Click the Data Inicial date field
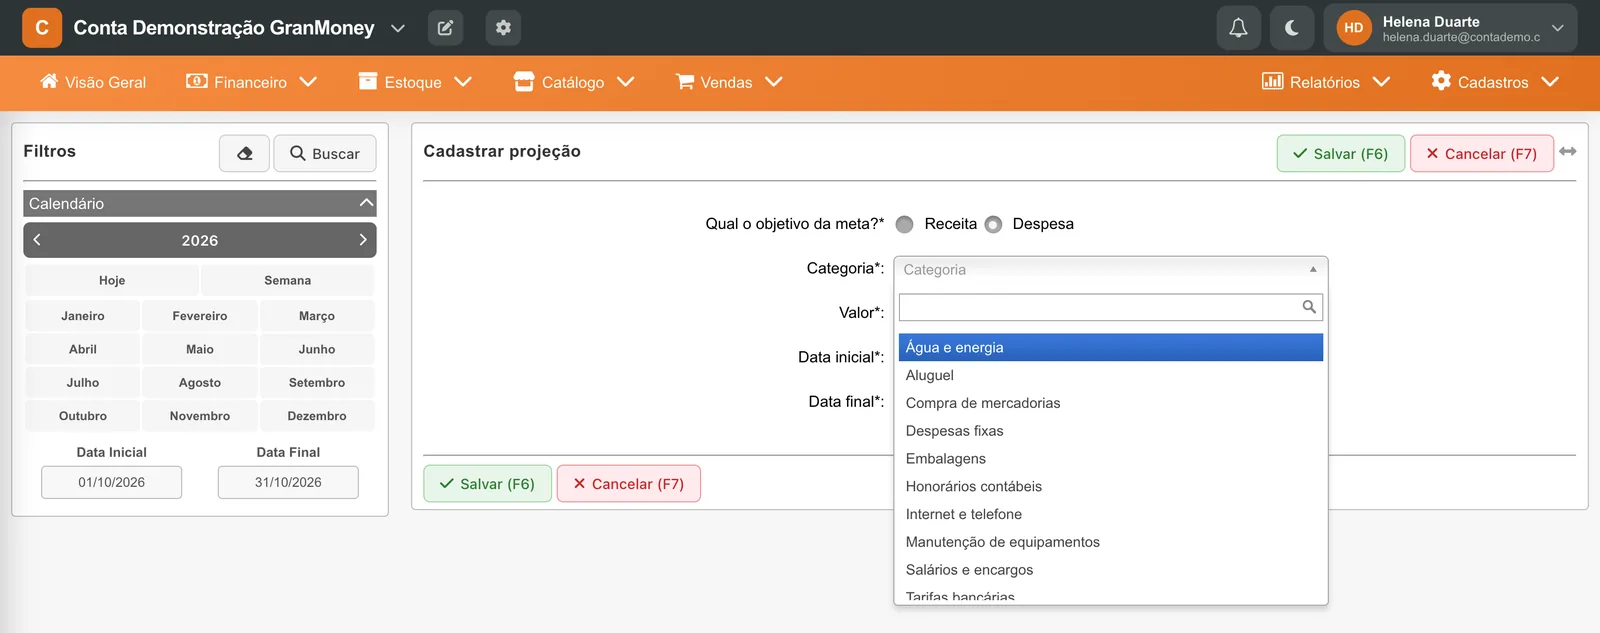The image size is (1600, 633). 112,482
